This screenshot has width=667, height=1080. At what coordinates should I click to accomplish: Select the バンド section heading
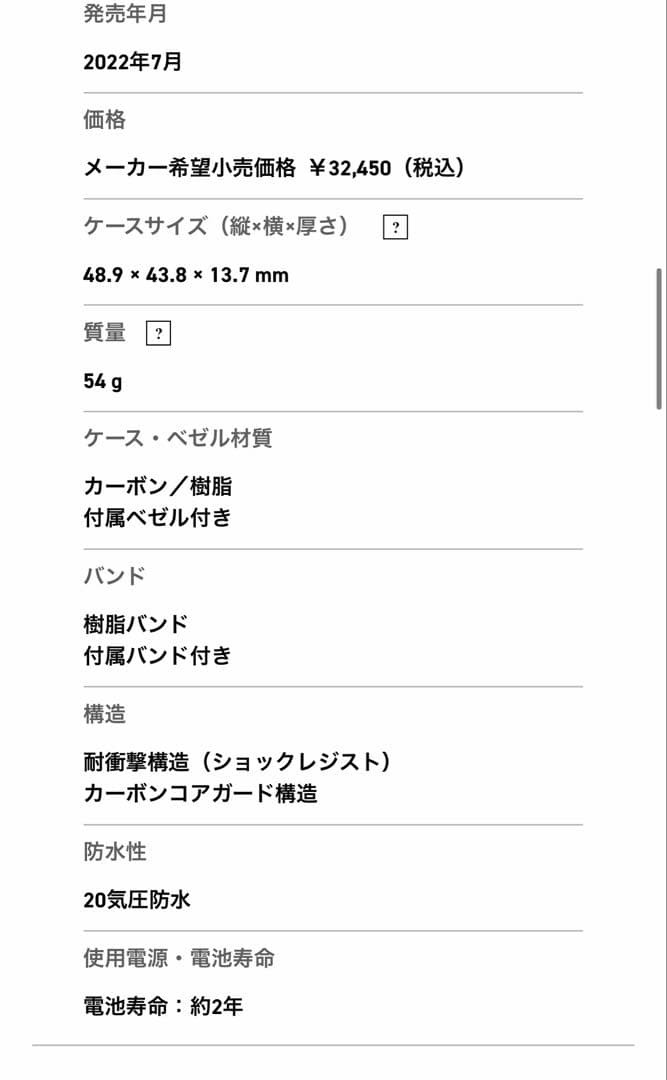coord(114,576)
